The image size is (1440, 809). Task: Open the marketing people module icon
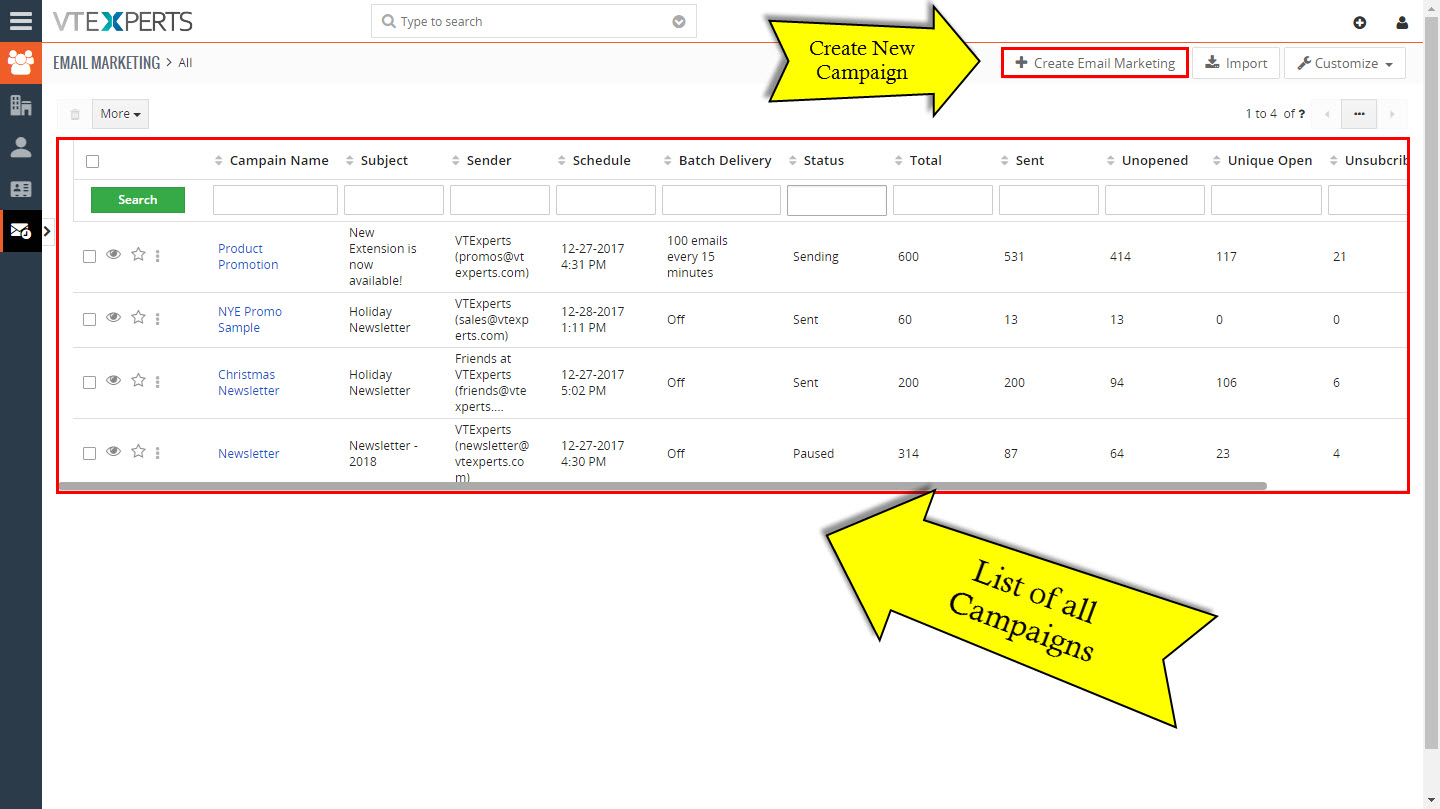click(20, 63)
